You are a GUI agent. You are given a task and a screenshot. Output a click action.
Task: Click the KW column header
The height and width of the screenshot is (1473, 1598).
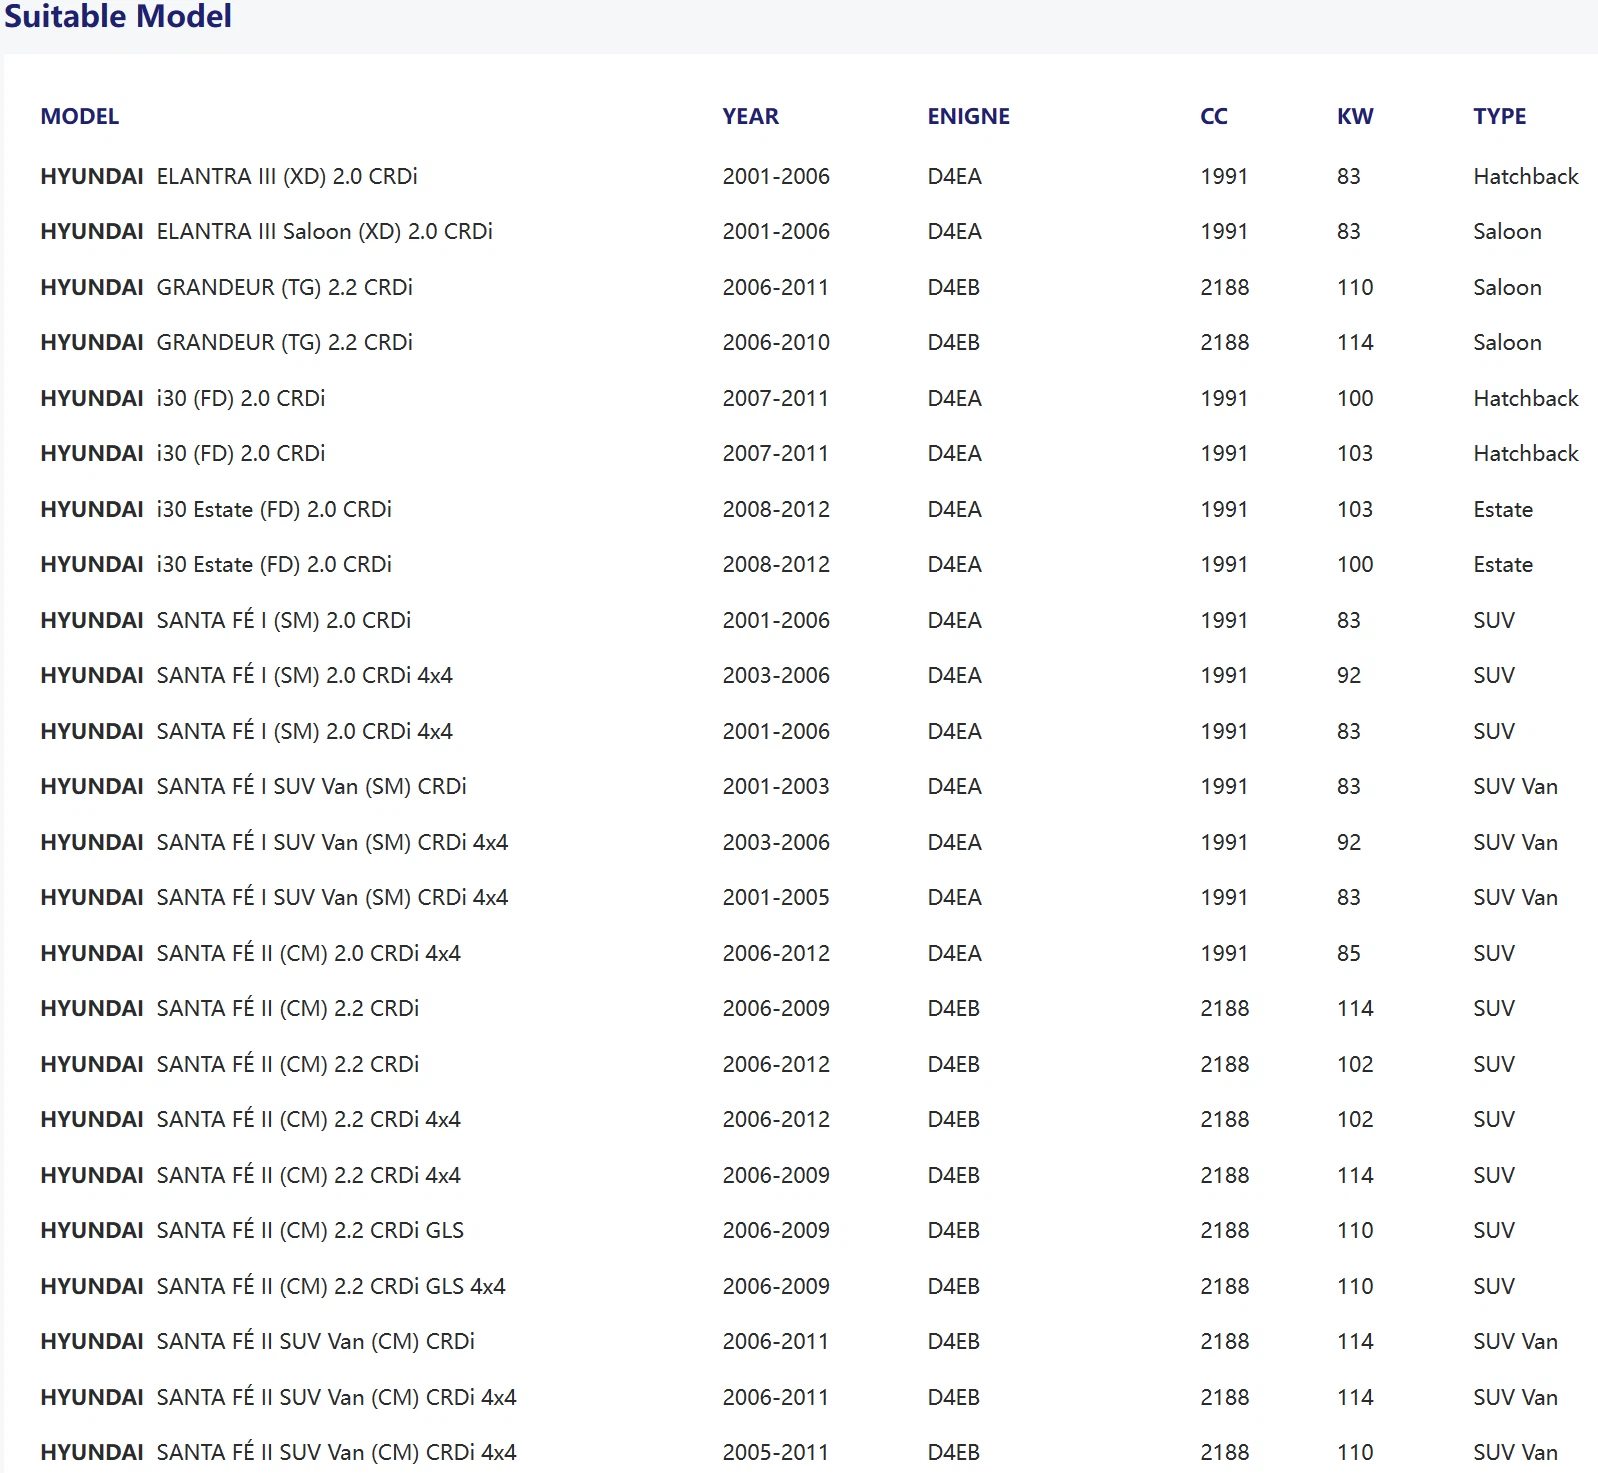(x=1355, y=116)
